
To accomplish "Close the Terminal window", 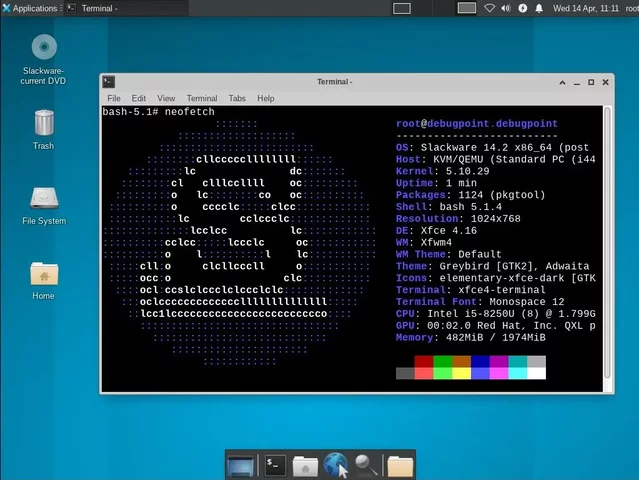I will (x=606, y=82).
